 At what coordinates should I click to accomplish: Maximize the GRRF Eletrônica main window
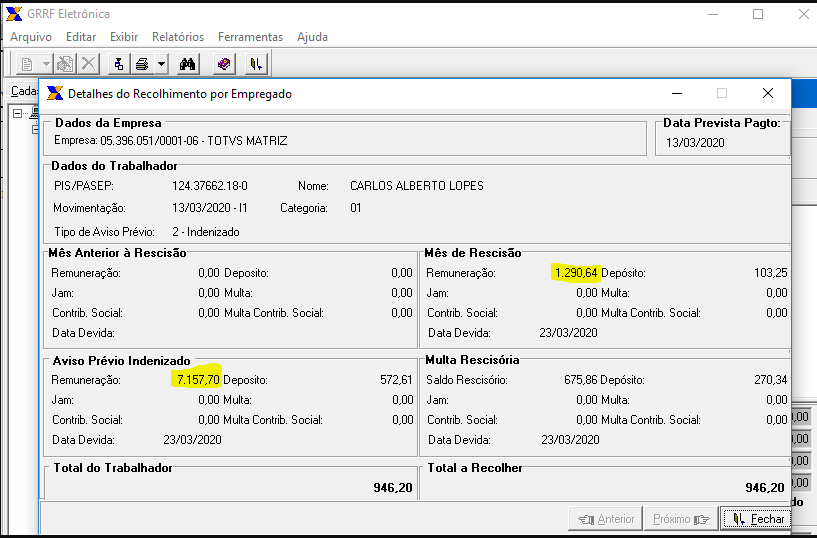[758, 14]
